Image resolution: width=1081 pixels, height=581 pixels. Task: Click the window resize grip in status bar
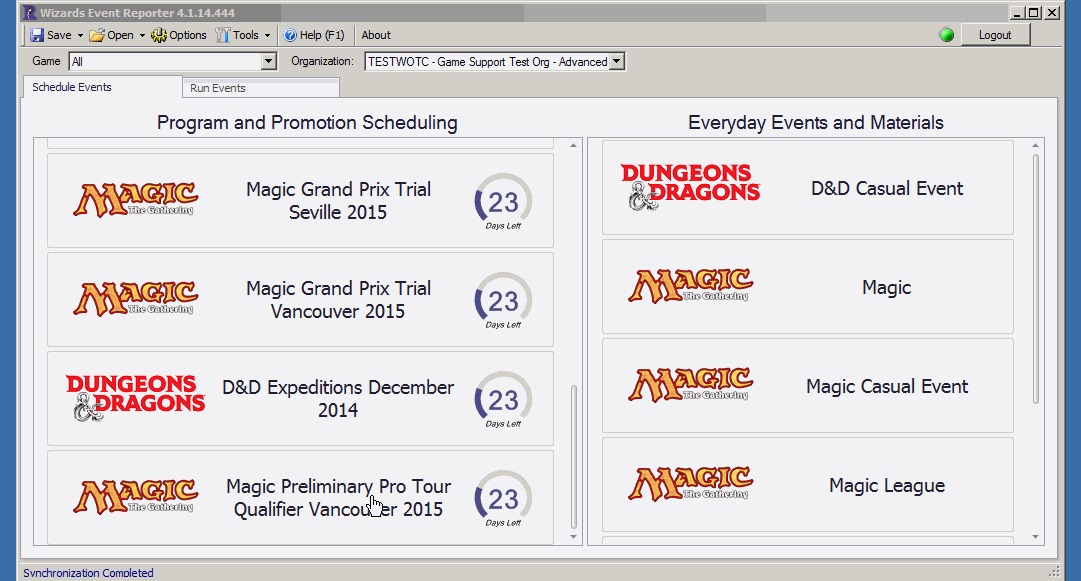click(x=1053, y=572)
